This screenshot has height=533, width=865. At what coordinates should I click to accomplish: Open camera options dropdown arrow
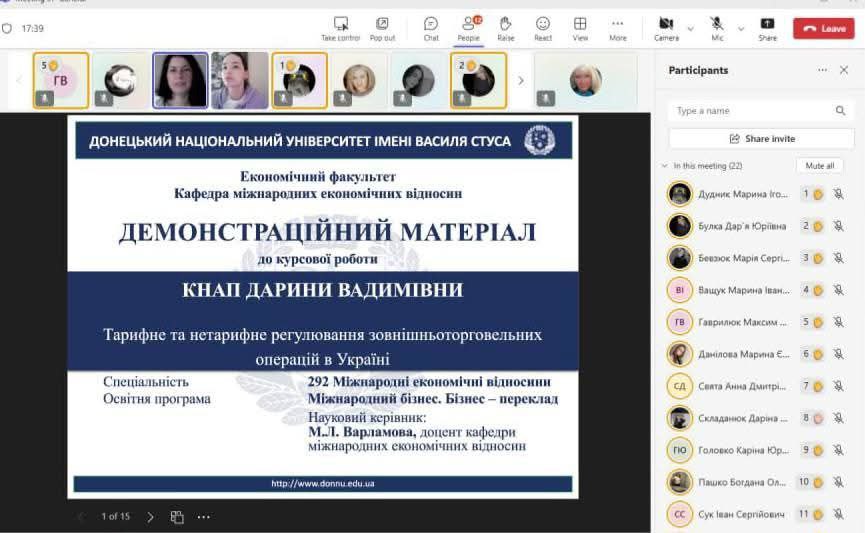[x=691, y=29]
